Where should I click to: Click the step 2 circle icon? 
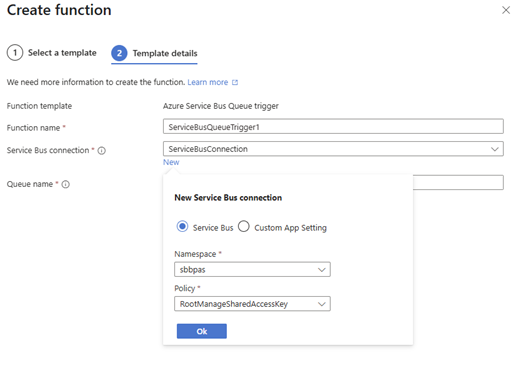tap(119, 53)
